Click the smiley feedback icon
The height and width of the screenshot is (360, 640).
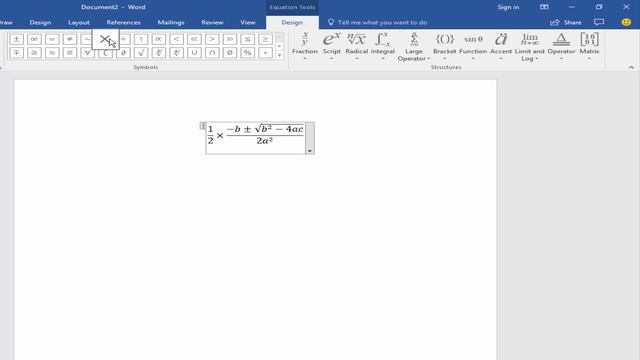pyautogui.click(x=626, y=22)
